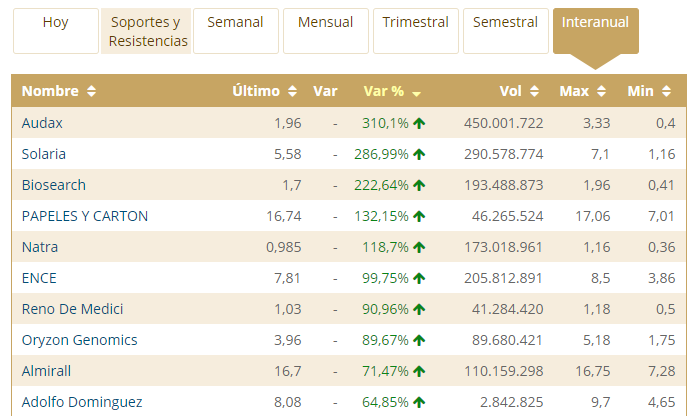Click the Var column header

(325, 91)
